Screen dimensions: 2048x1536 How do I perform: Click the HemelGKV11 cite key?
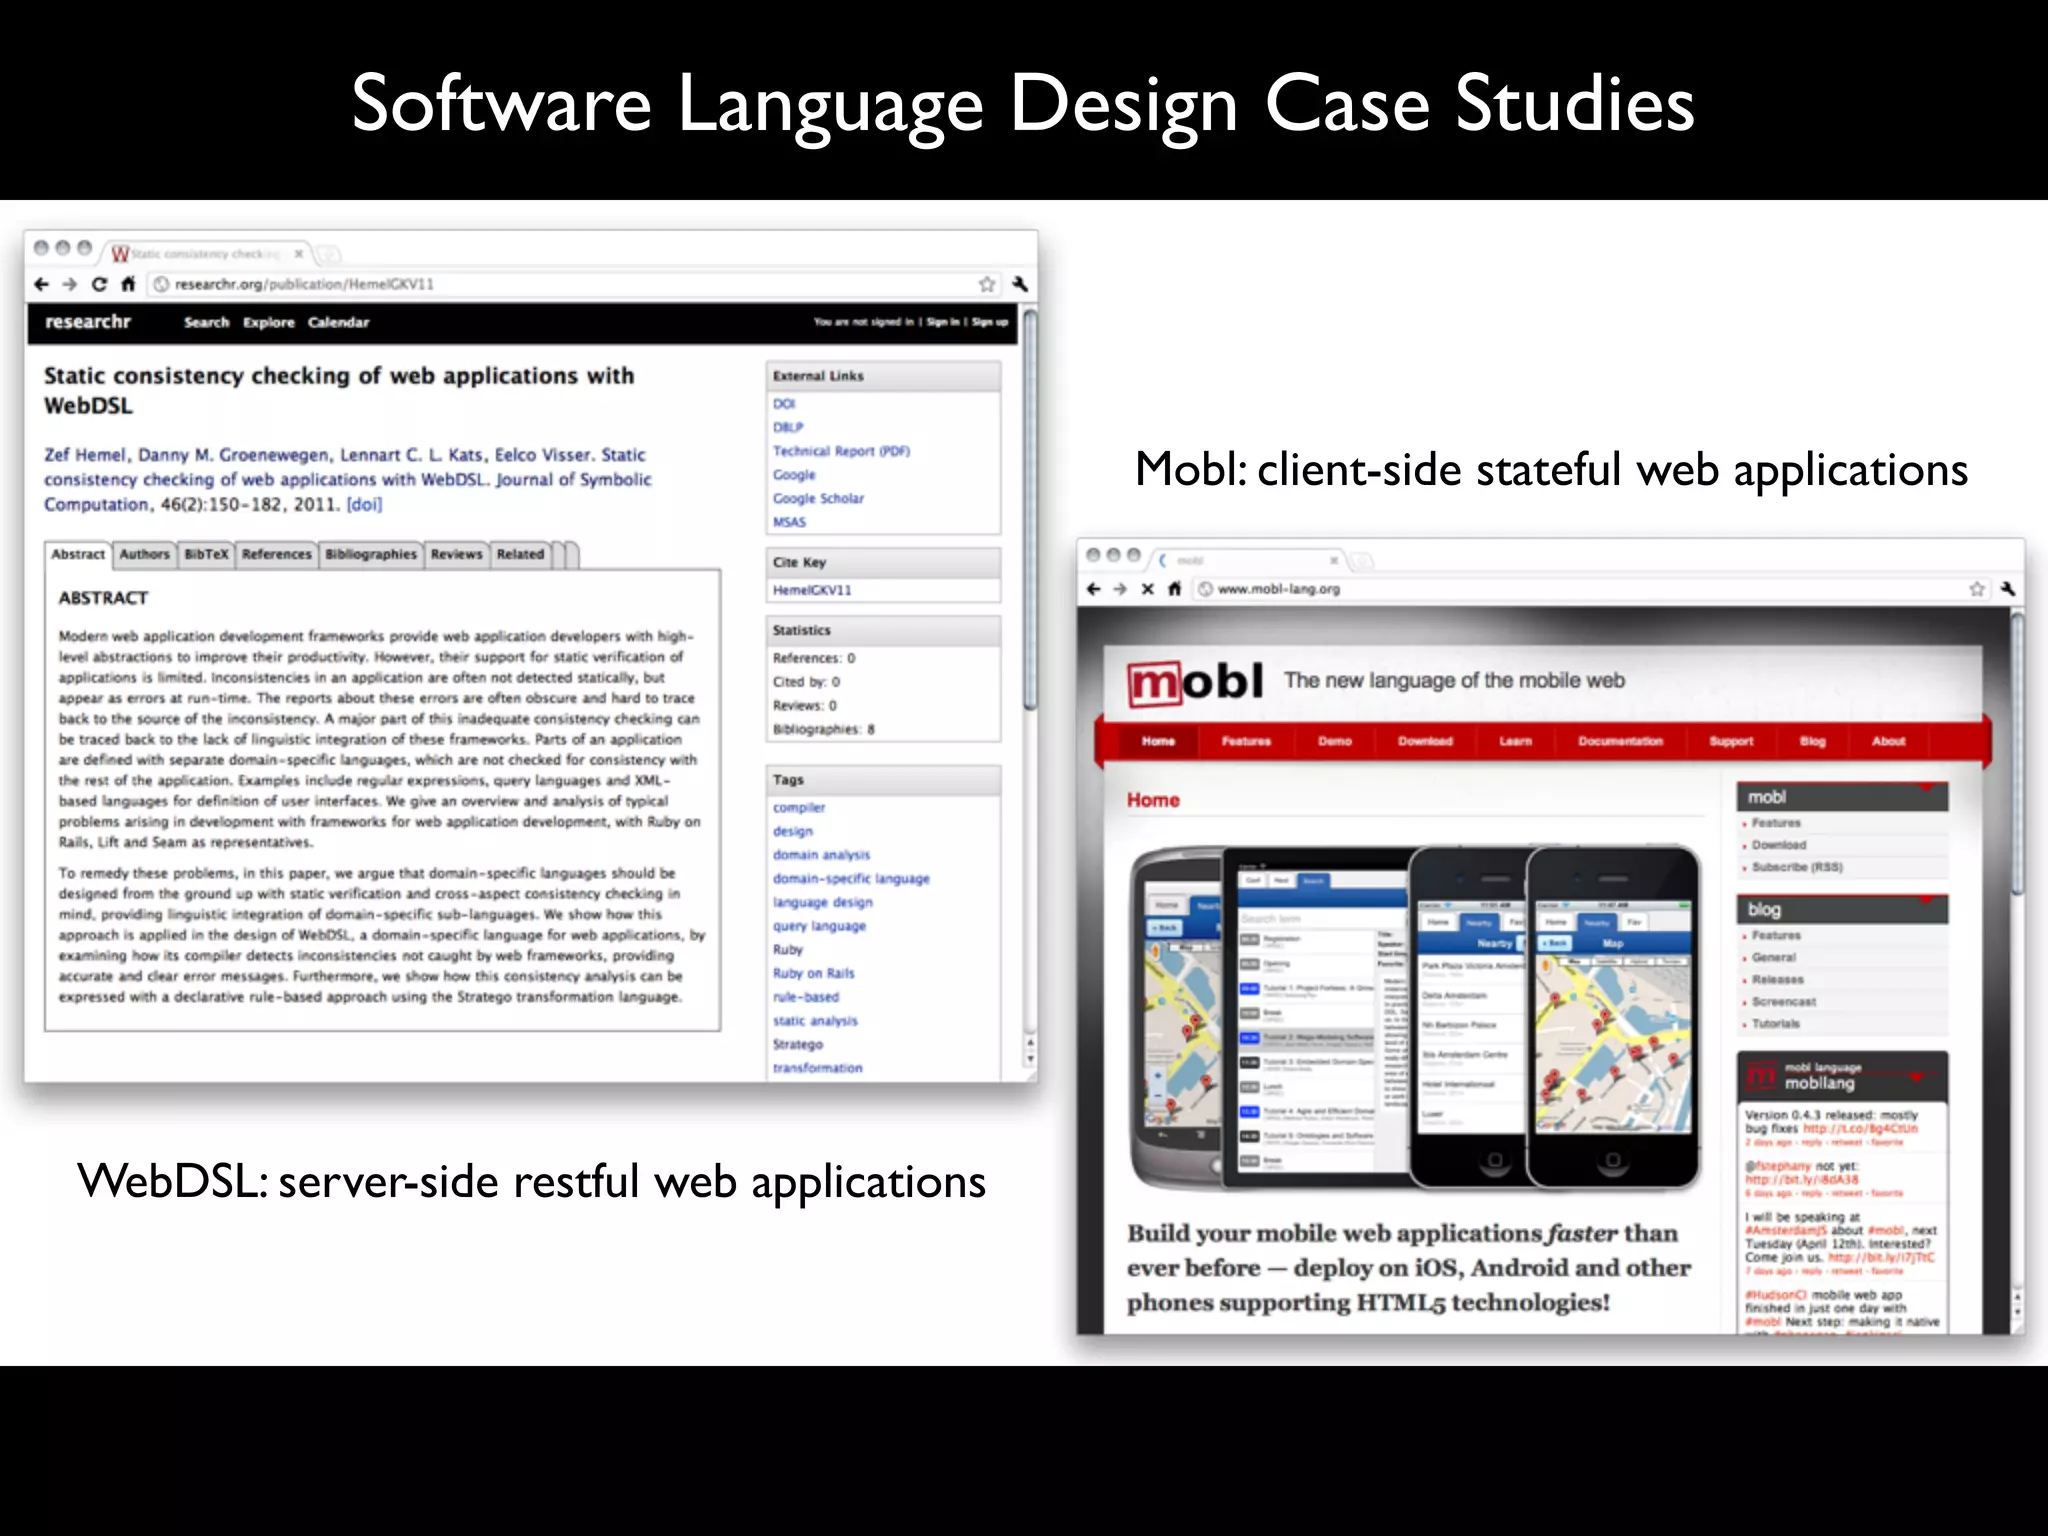[x=812, y=590]
